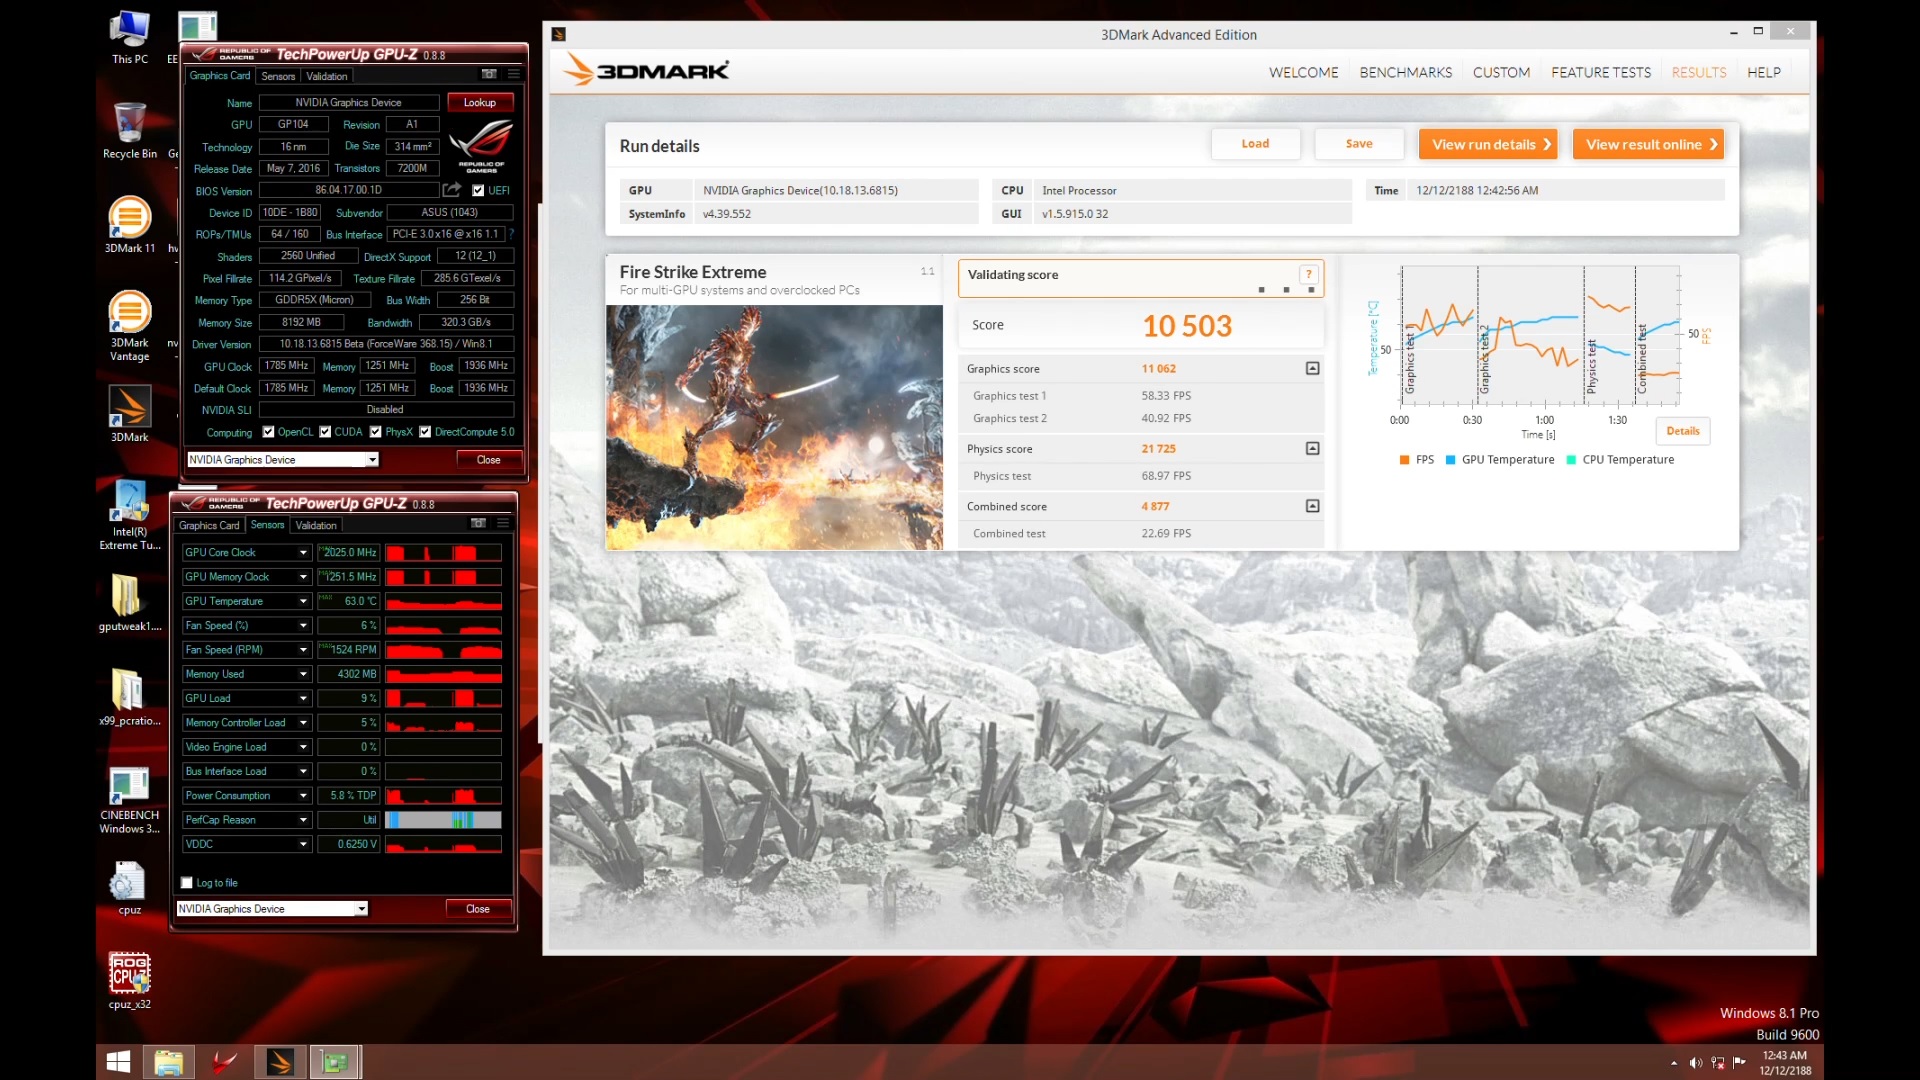Open the CINEBENCH desktop shortcut
This screenshot has height=1080, width=1920.
(x=130, y=800)
